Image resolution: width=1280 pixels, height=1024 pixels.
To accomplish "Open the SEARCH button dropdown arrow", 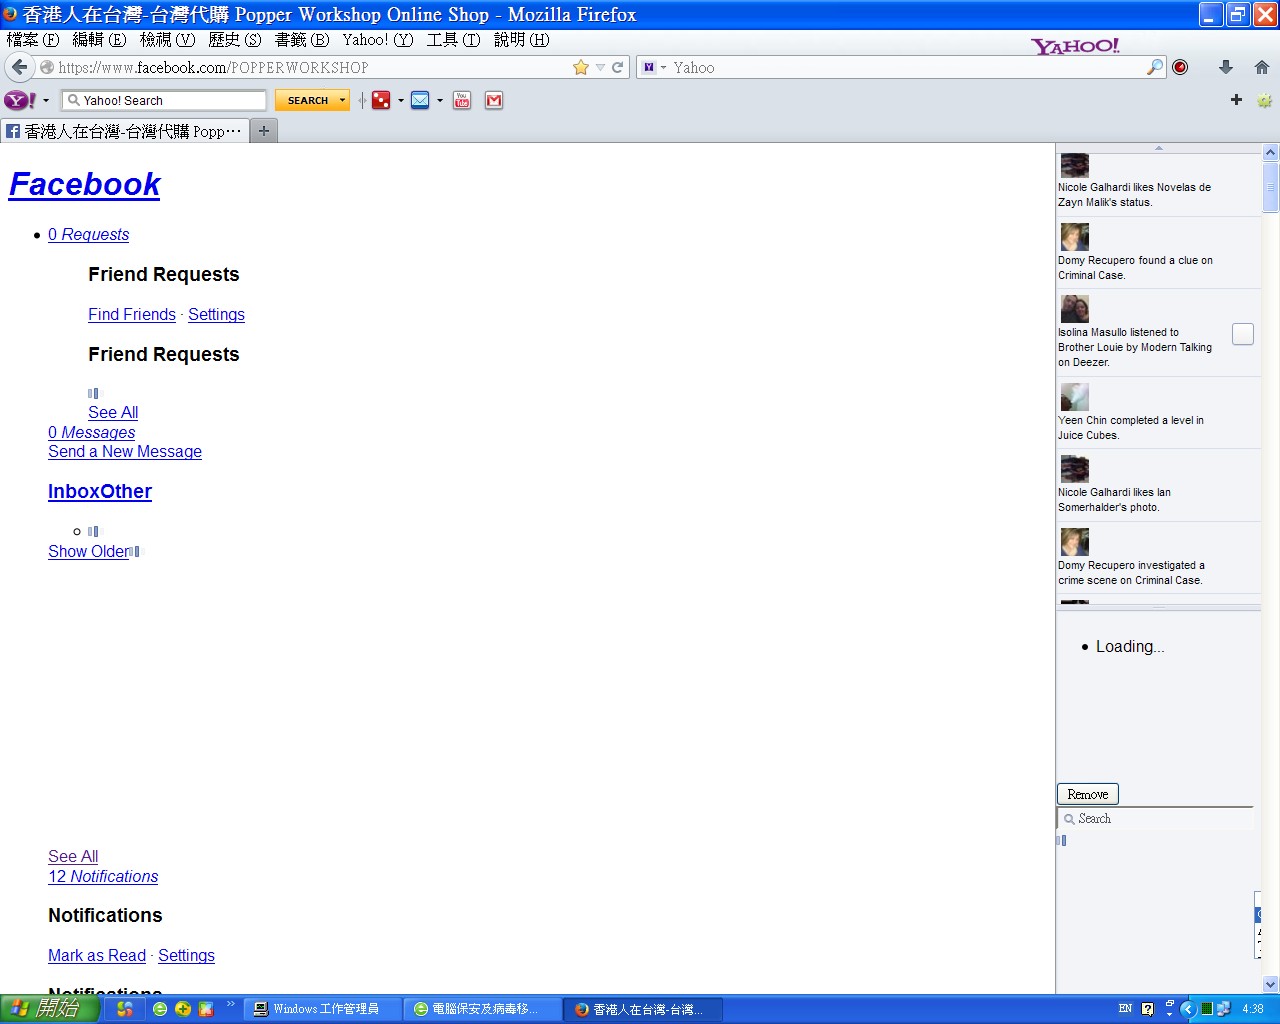I will pos(342,100).
